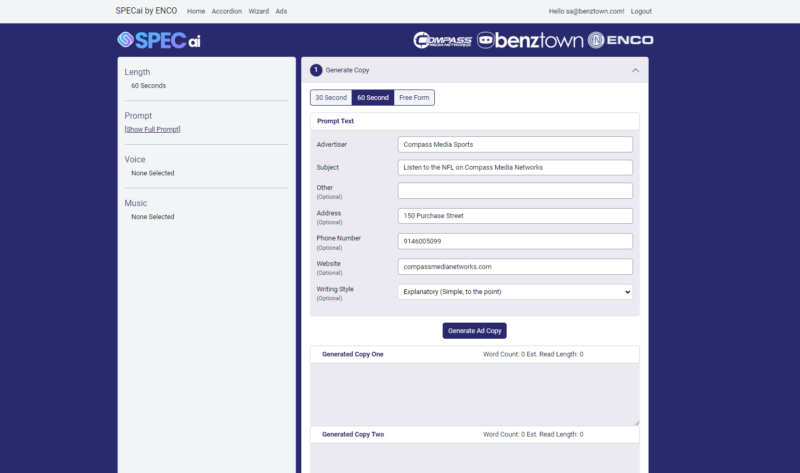Focus the Subject input field
800x473 pixels.
[515, 167]
